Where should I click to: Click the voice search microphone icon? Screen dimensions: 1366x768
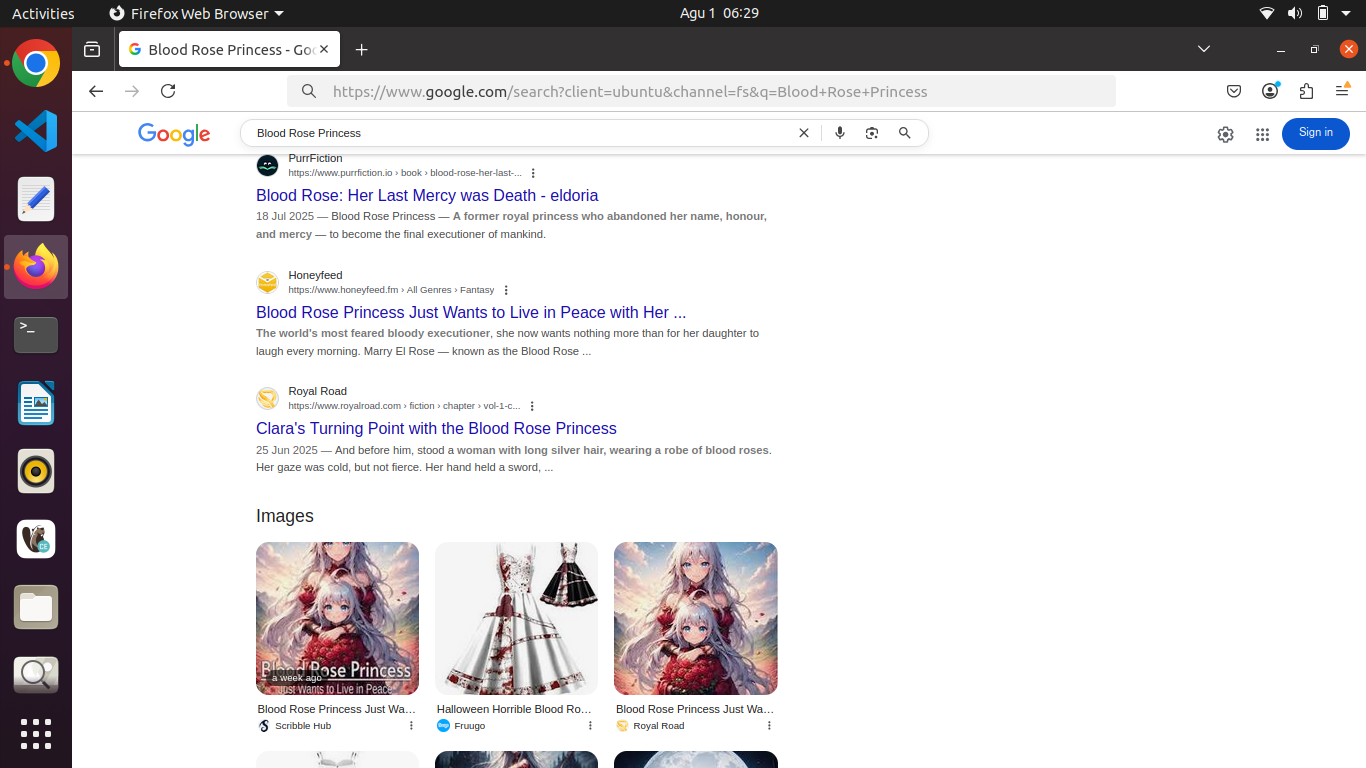click(x=840, y=133)
